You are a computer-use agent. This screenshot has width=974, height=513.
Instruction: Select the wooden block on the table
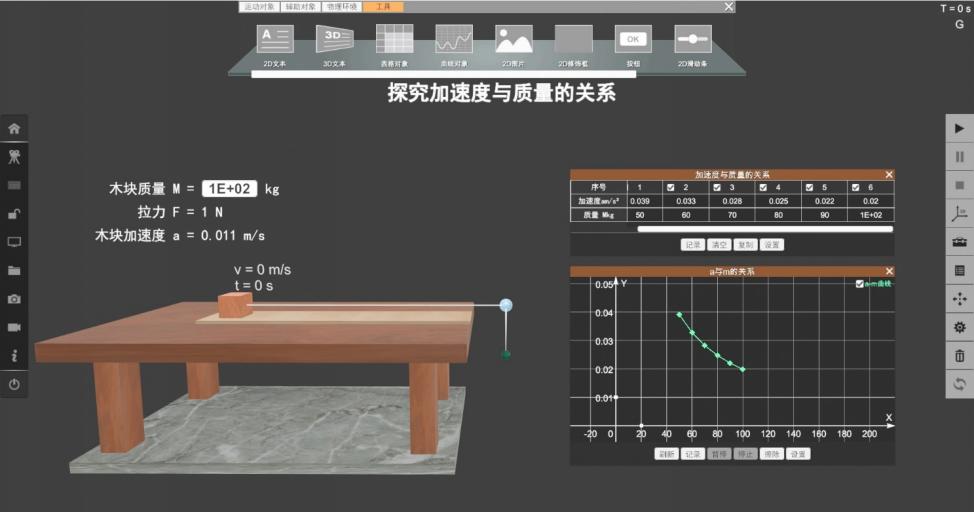pos(235,305)
